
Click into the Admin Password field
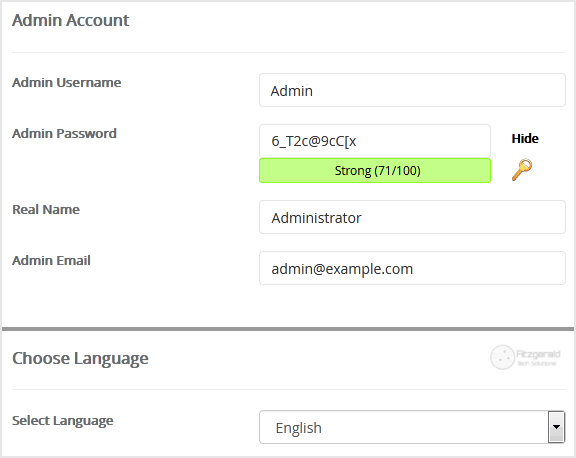click(375, 141)
